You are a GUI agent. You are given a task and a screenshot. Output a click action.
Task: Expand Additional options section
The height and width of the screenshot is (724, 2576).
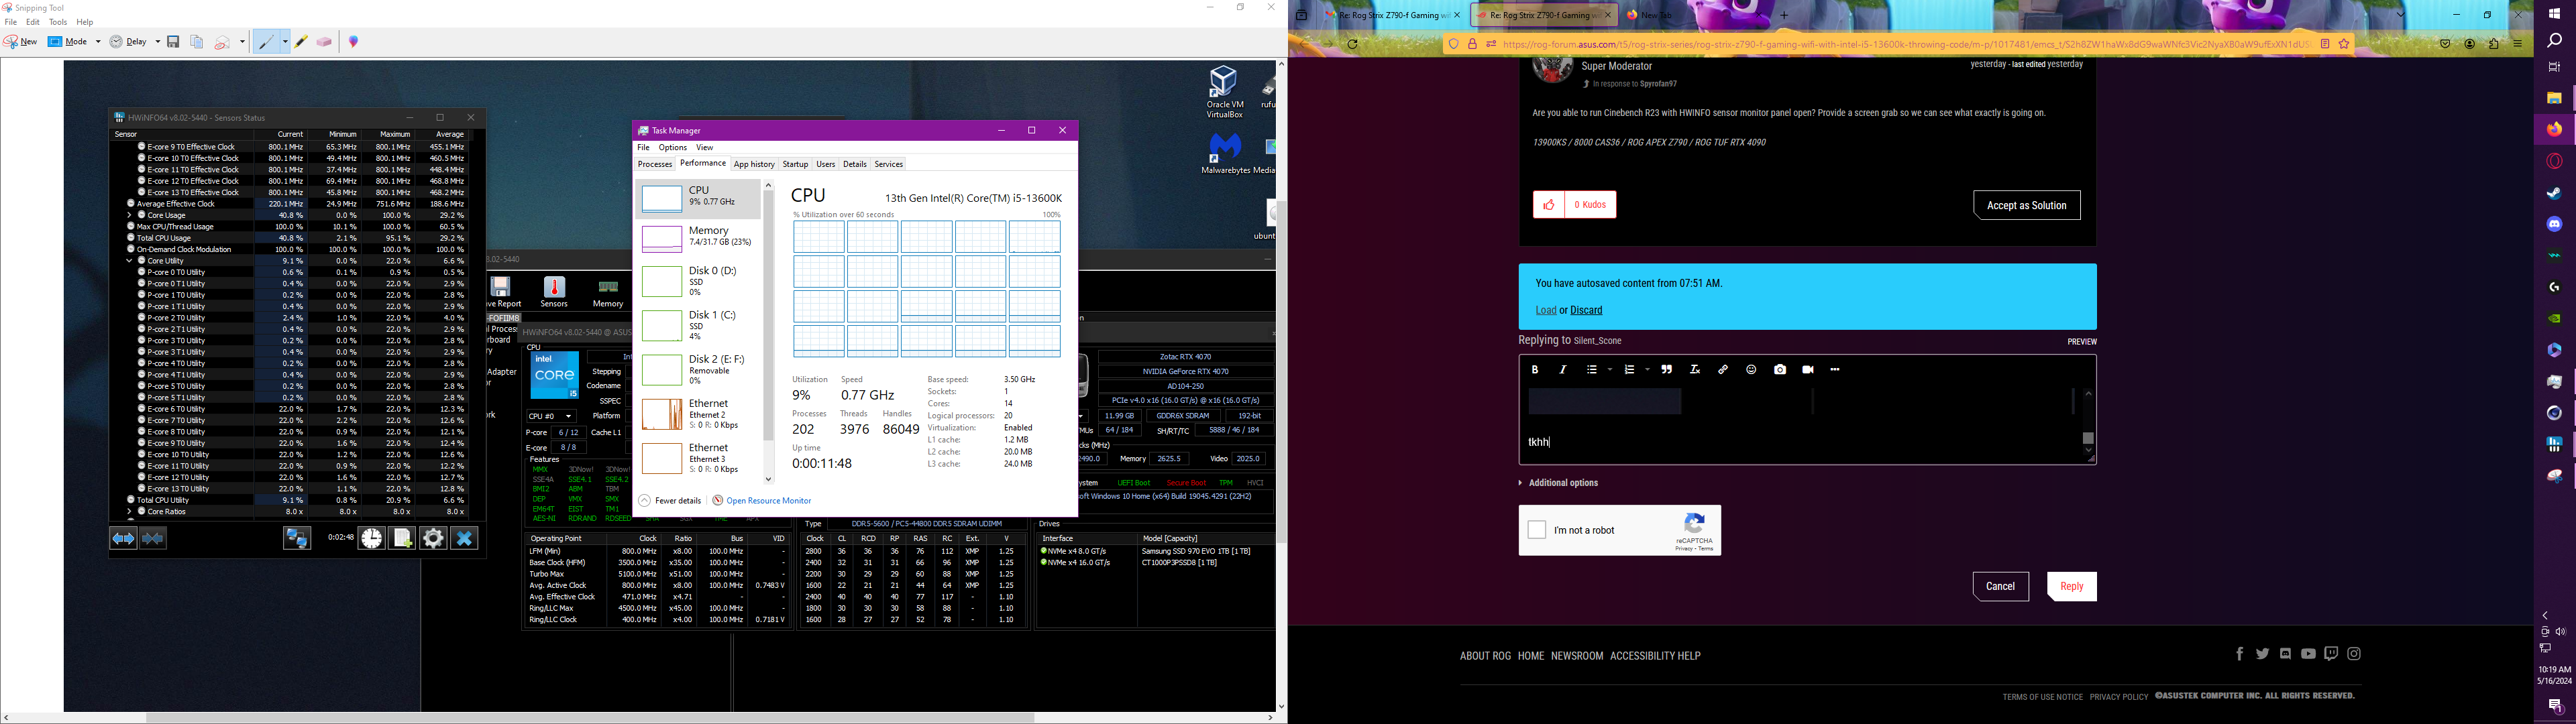(1558, 483)
